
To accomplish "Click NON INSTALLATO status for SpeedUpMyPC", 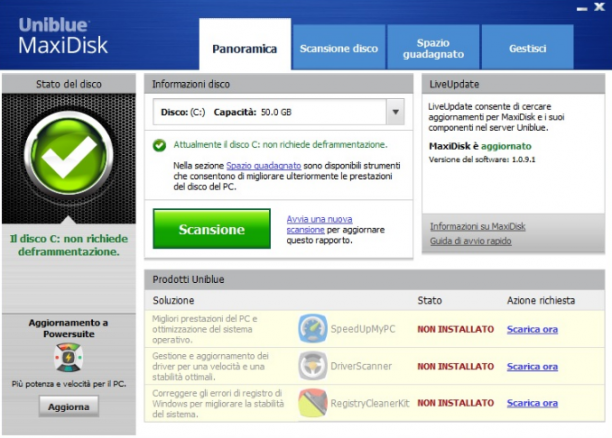I will [x=455, y=329].
